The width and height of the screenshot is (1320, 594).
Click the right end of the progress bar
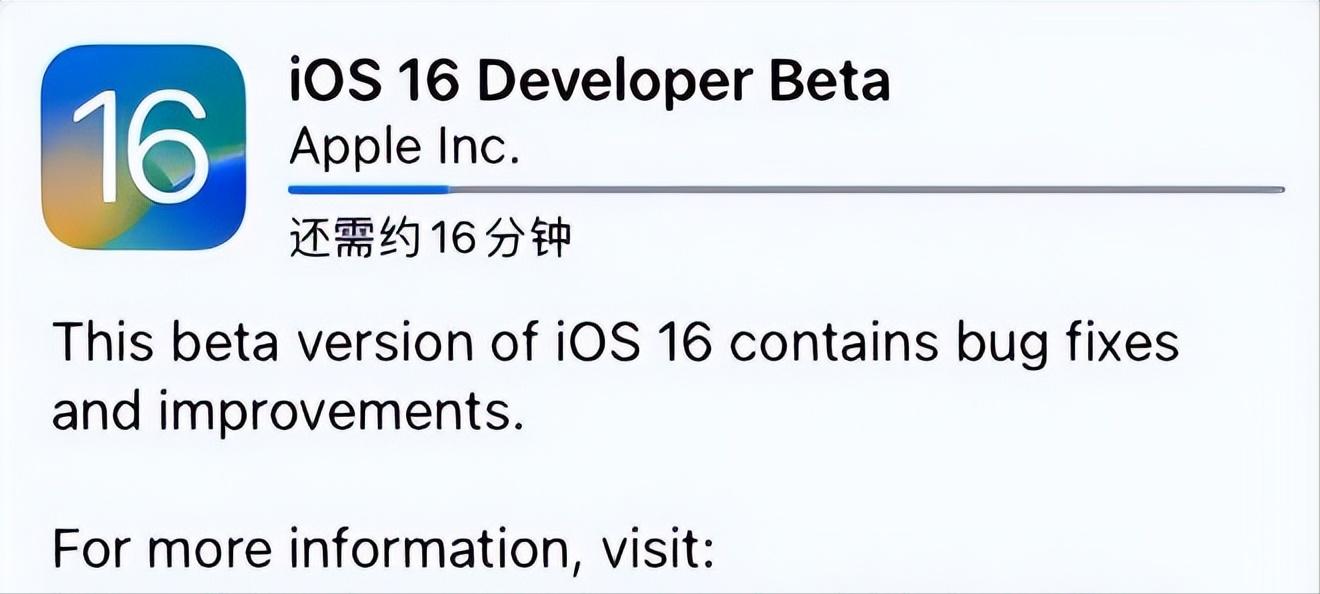pos(1278,188)
